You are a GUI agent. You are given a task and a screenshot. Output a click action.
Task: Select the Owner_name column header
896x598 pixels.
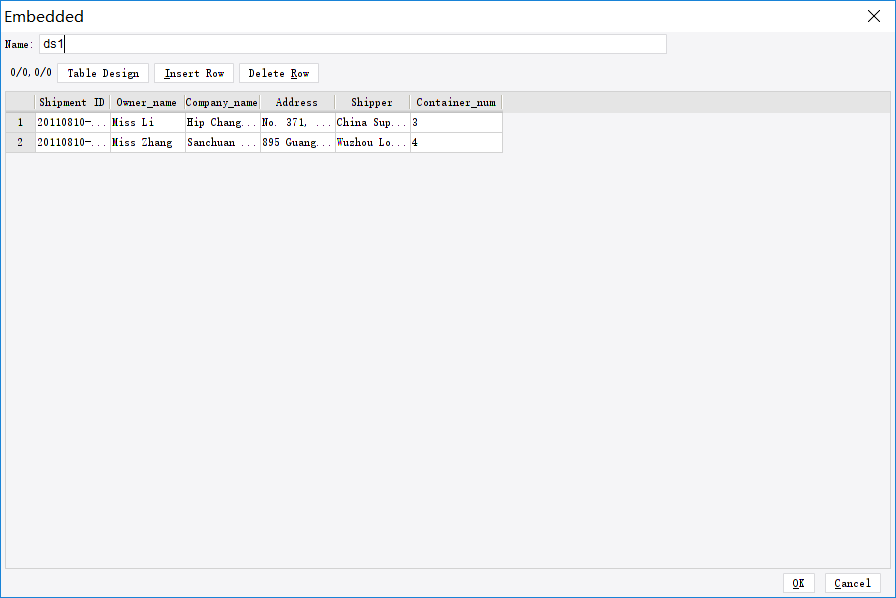pyautogui.click(x=146, y=102)
